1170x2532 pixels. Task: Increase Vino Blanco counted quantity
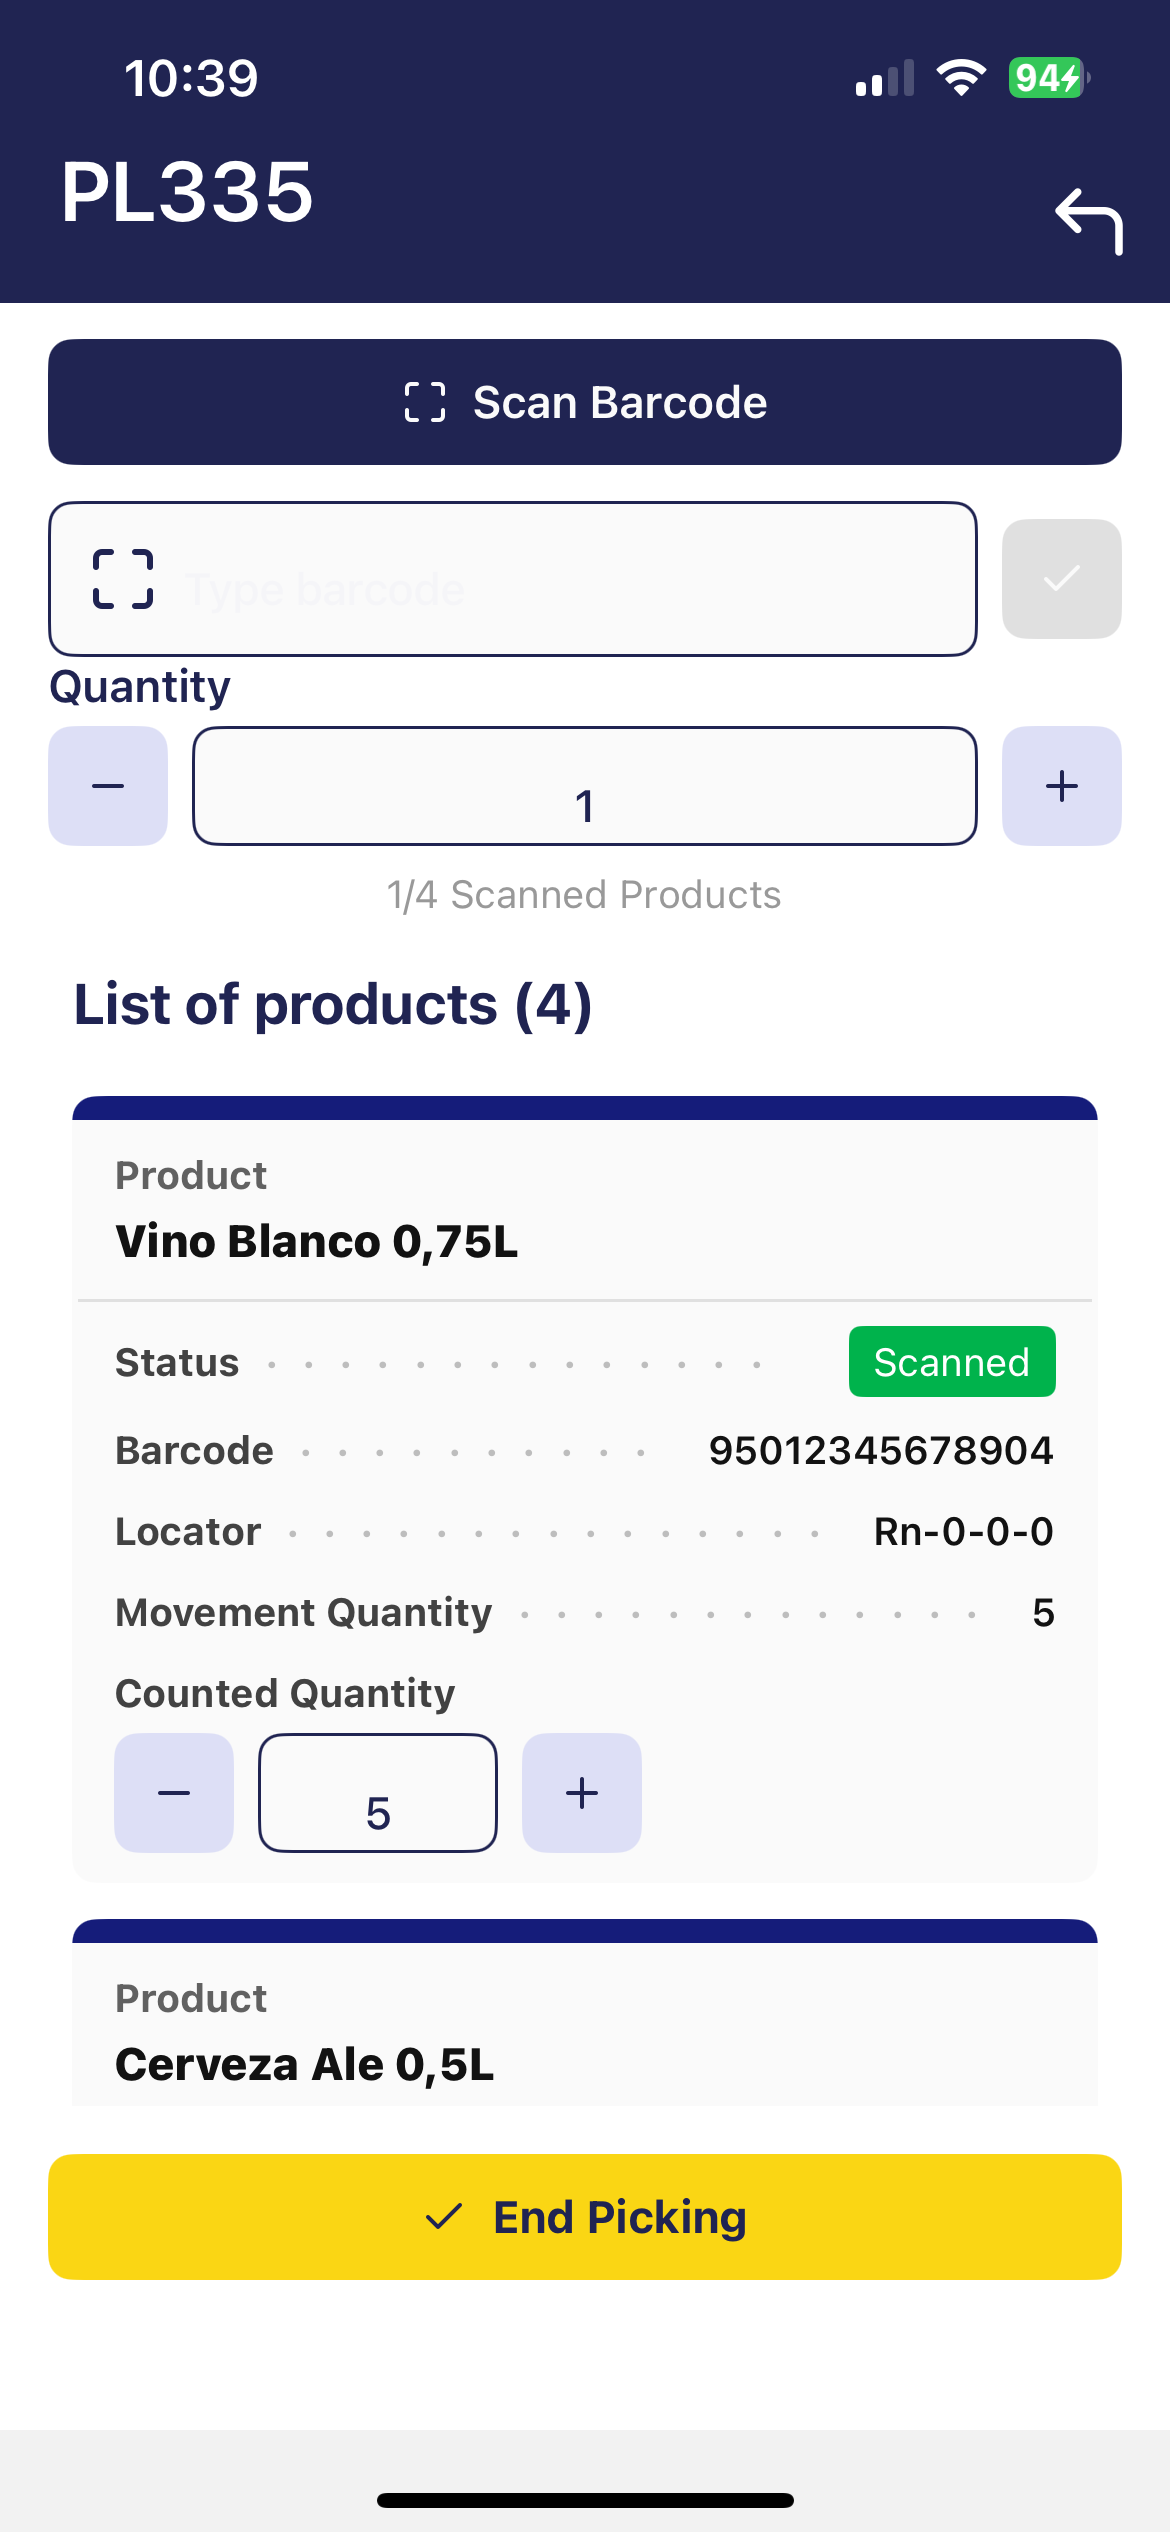[582, 1793]
